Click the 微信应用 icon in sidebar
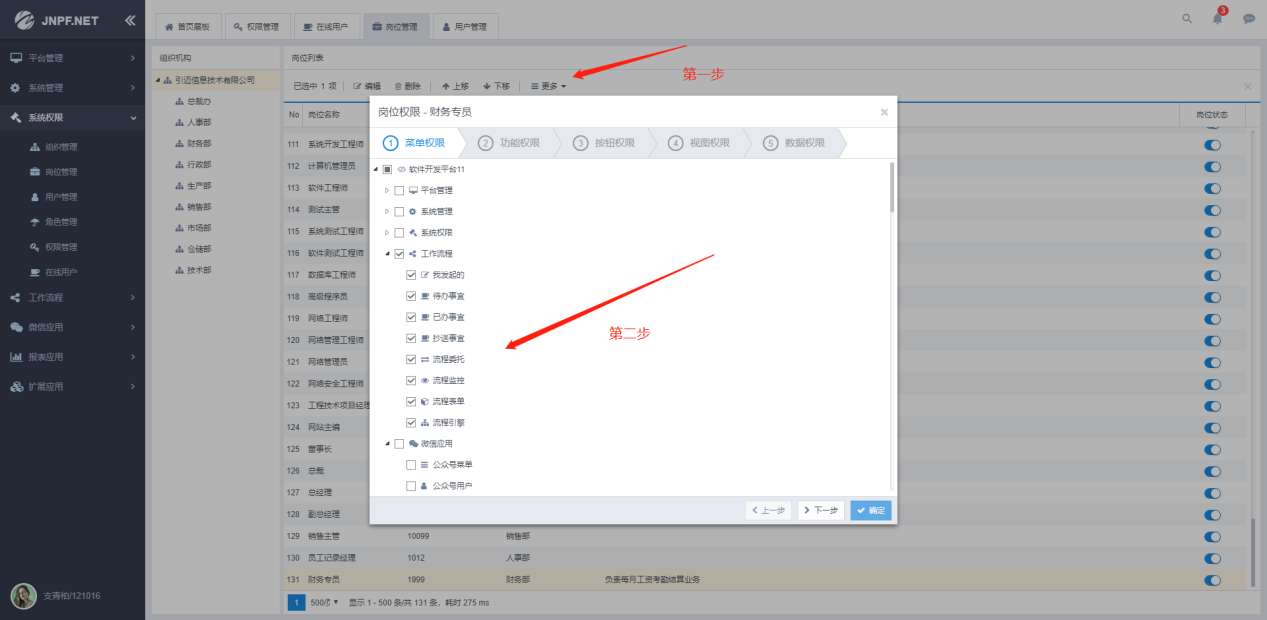 [x=16, y=327]
